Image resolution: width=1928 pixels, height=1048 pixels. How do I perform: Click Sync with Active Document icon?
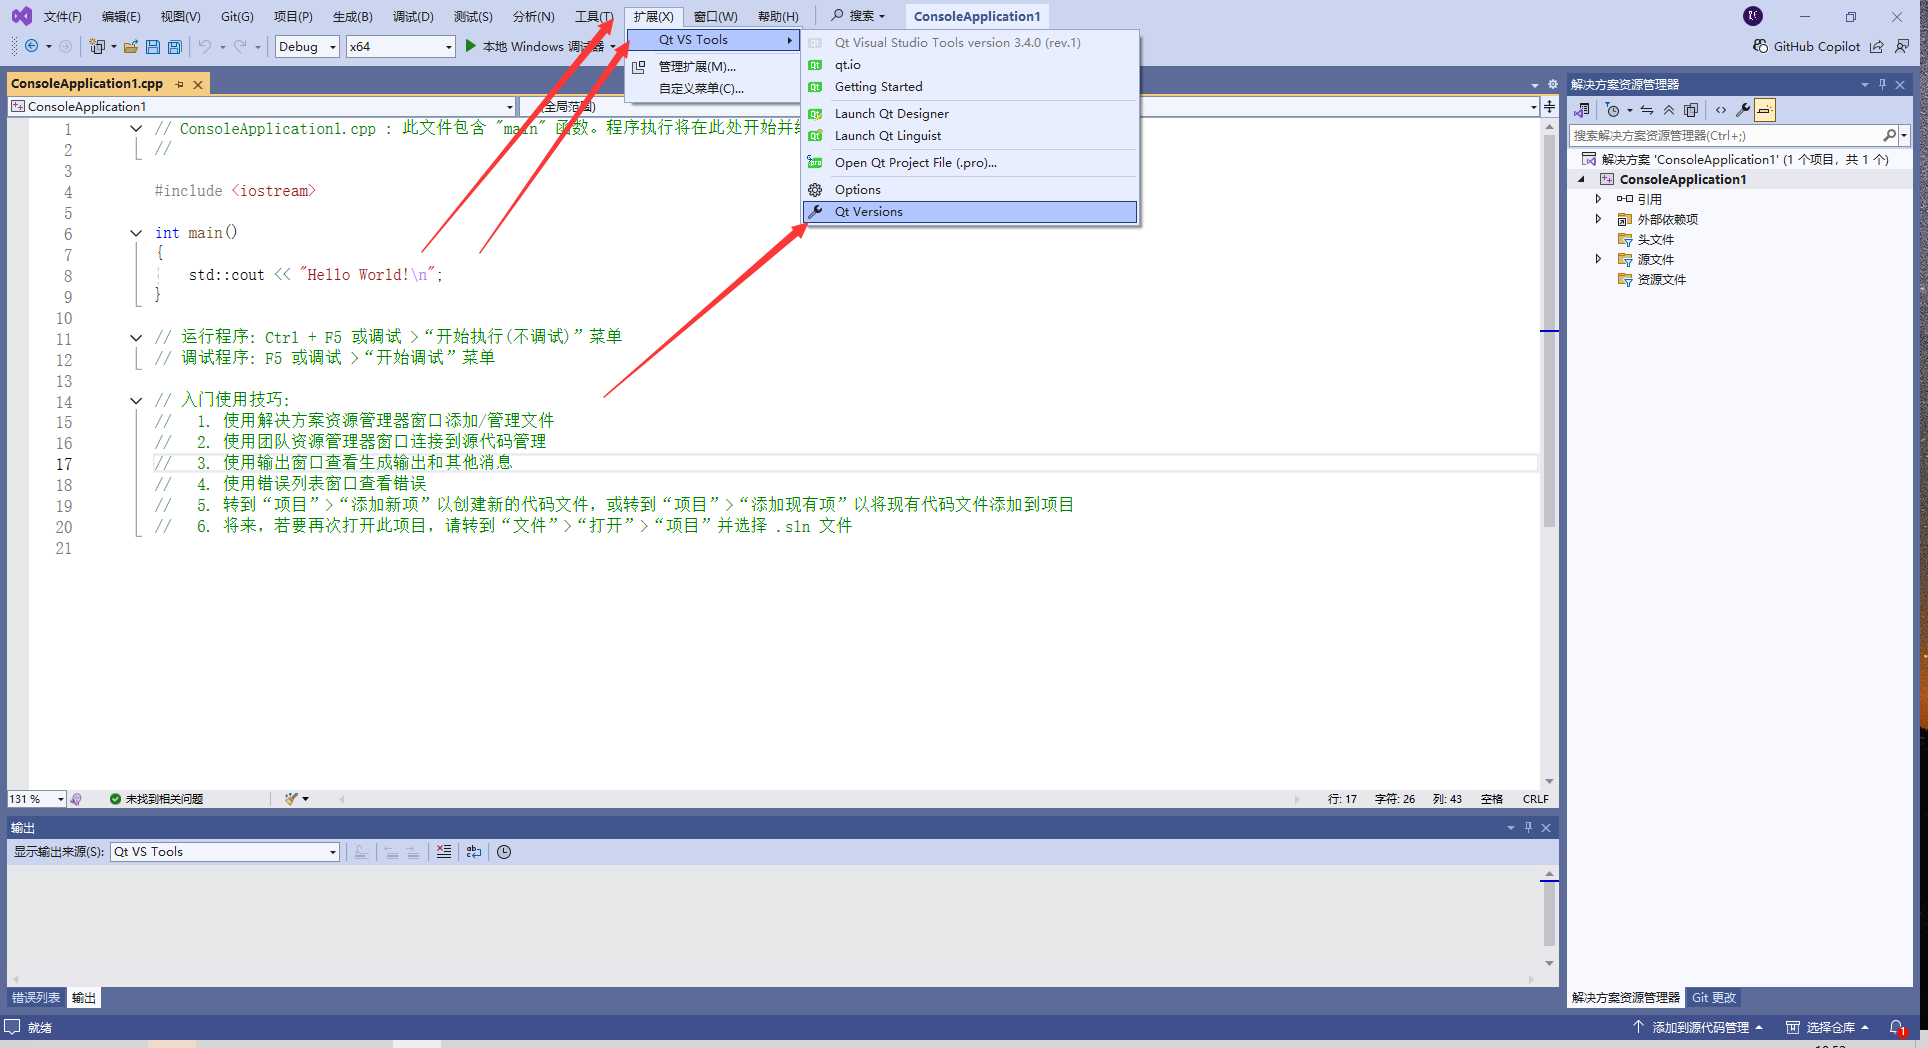[x=1647, y=110]
